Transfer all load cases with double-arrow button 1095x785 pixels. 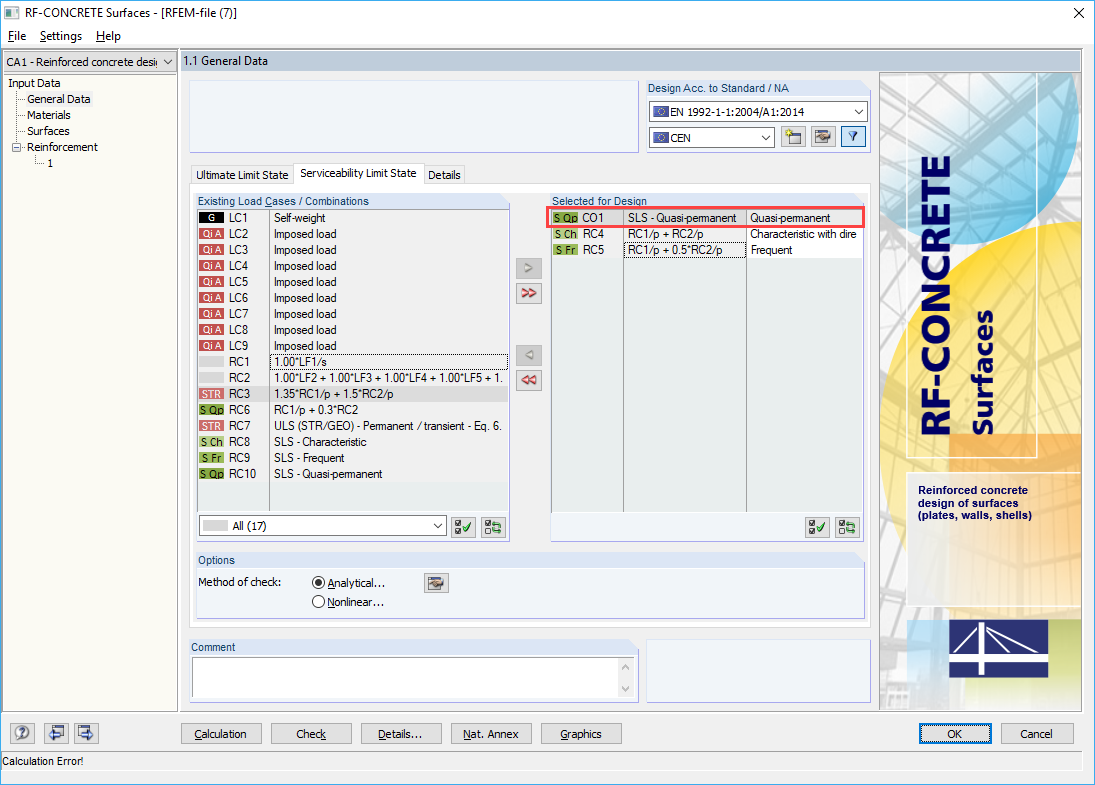pyautogui.click(x=529, y=293)
